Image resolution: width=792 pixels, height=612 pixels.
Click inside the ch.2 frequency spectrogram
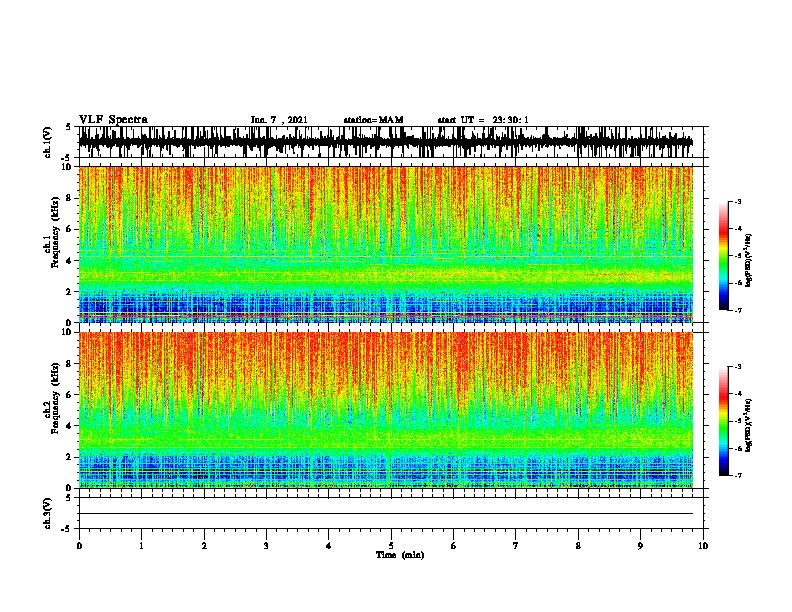(386, 410)
